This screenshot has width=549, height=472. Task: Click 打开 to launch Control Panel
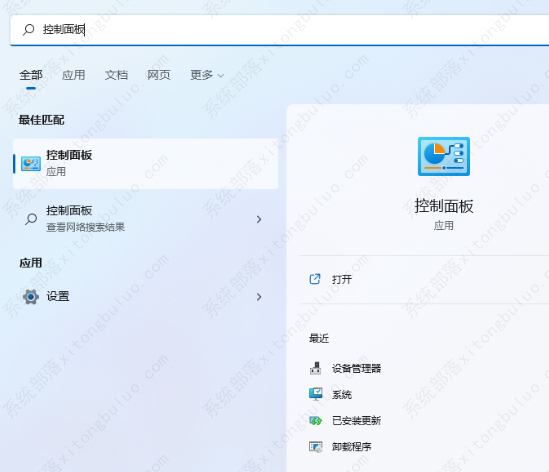pyautogui.click(x=342, y=279)
